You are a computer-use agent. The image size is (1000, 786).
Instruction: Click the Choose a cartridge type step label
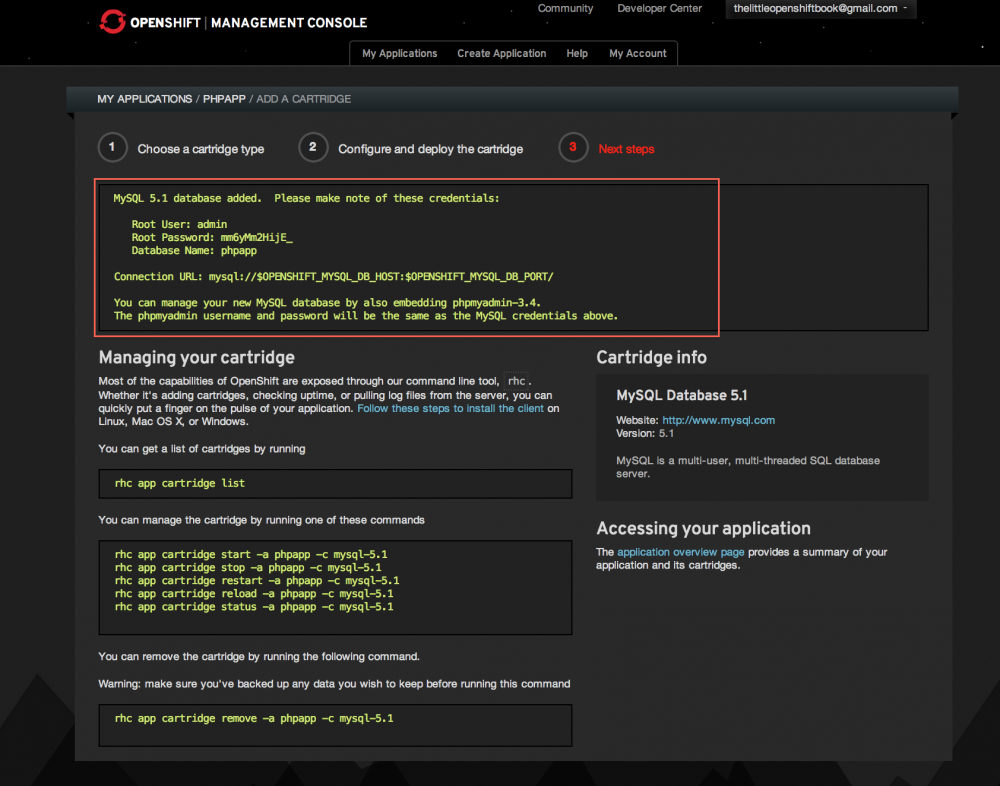tap(201, 149)
